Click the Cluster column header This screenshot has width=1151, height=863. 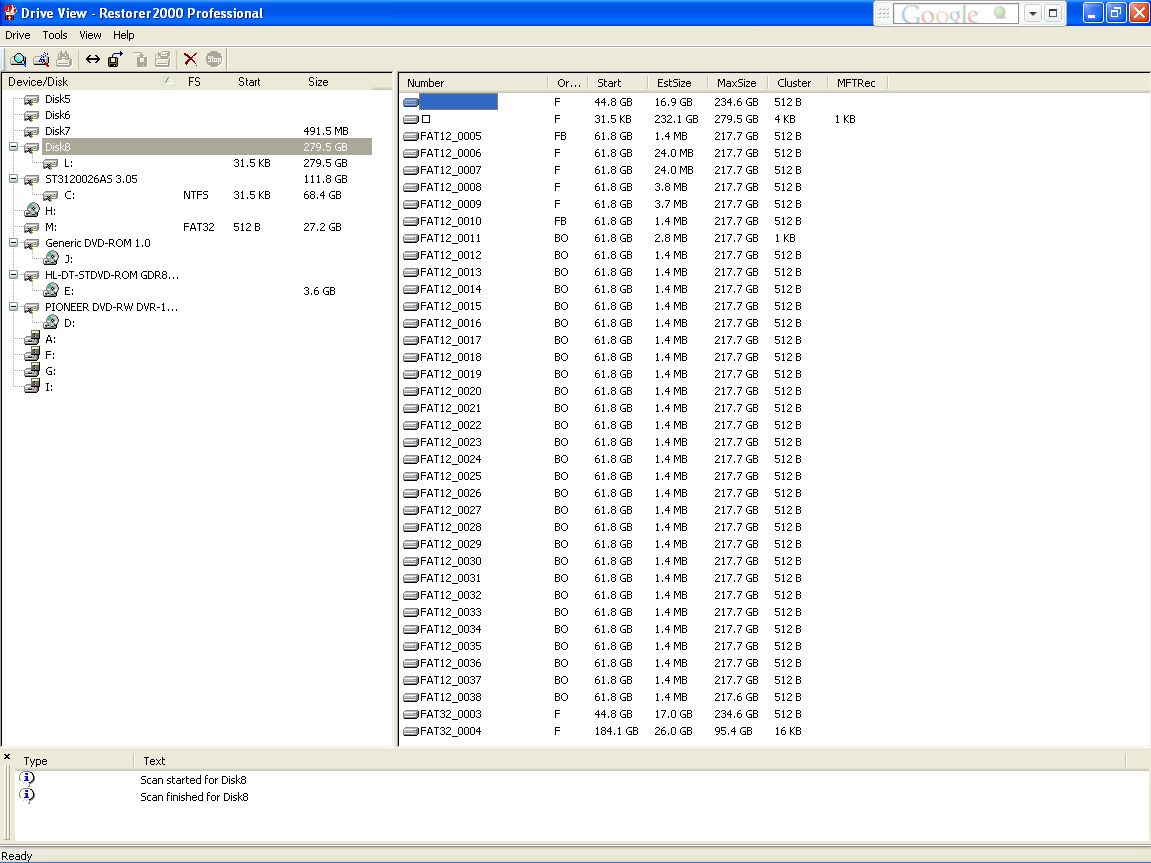tap(797, 84)
